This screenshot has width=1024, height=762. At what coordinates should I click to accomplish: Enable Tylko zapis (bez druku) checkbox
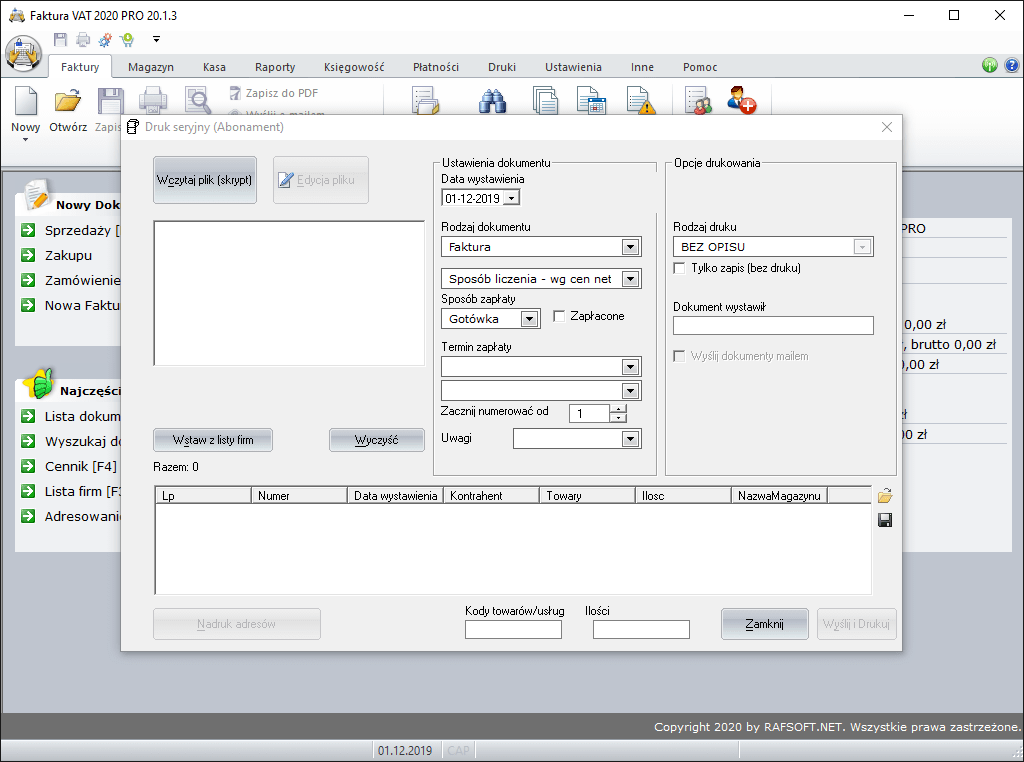point(679,268)
